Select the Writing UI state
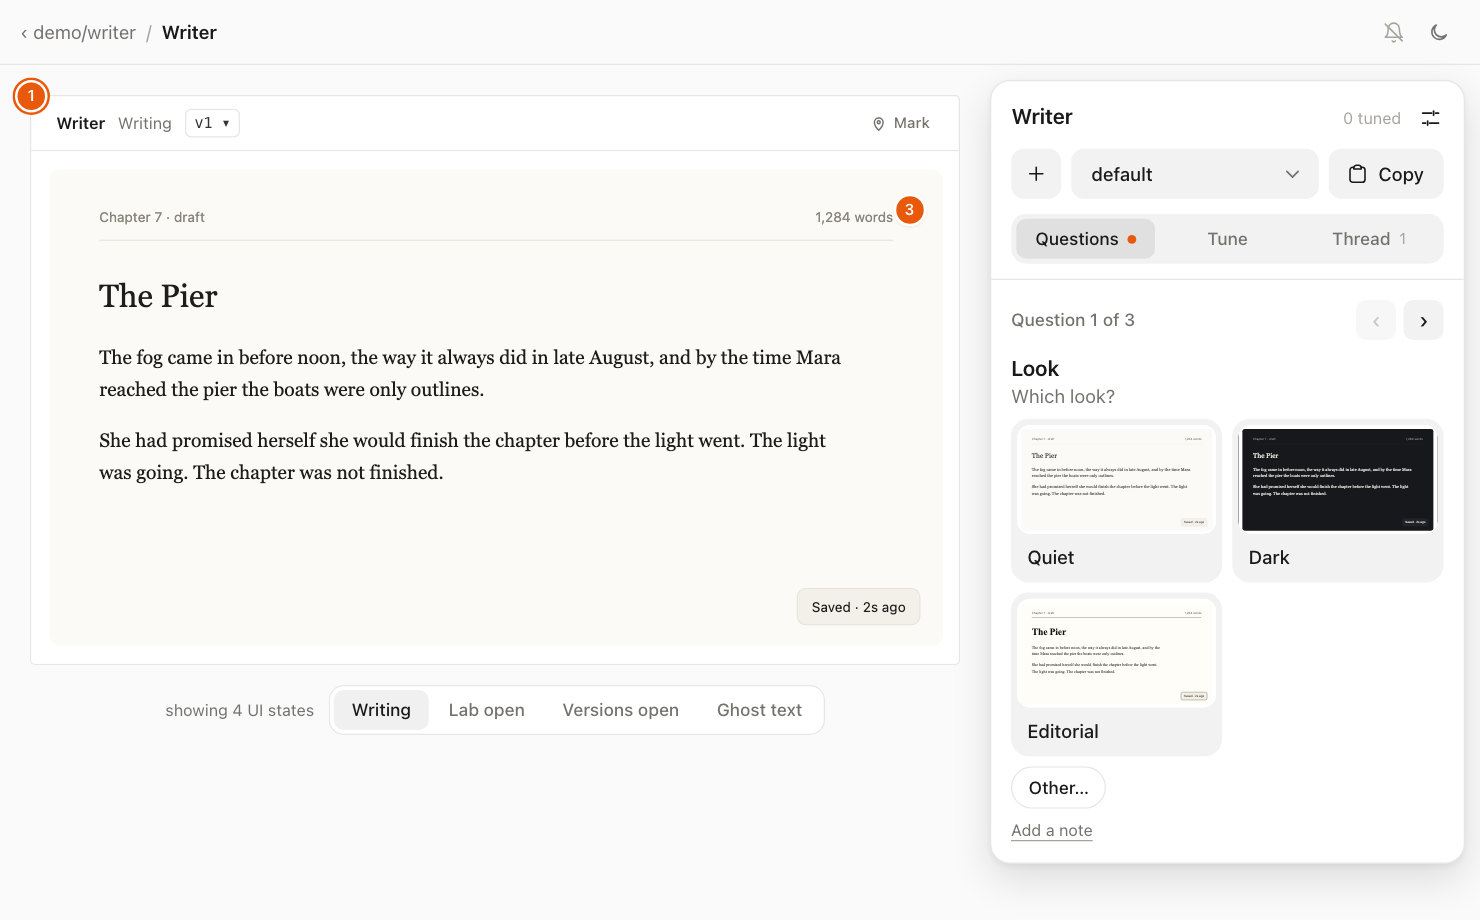 pyautogui.click(x=381, y=710)
